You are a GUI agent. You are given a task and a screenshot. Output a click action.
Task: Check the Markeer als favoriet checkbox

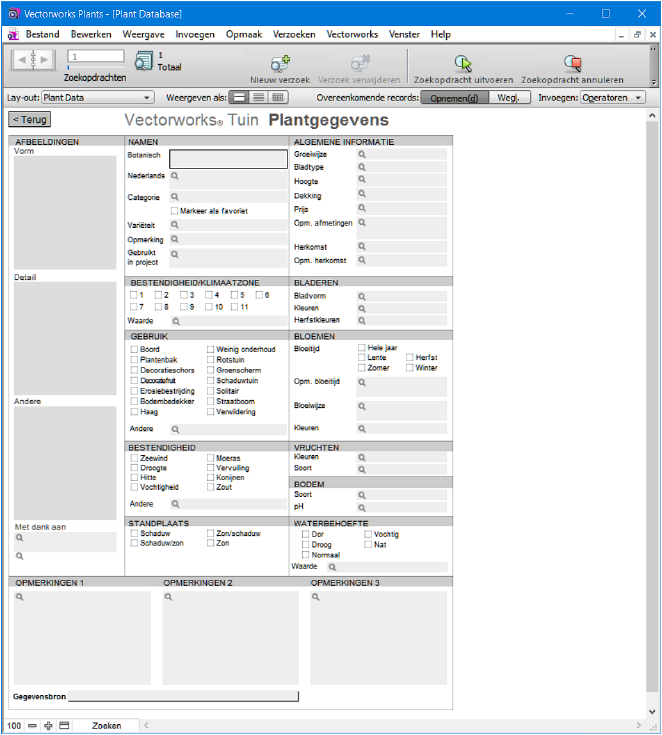click(x=175, y=211)
